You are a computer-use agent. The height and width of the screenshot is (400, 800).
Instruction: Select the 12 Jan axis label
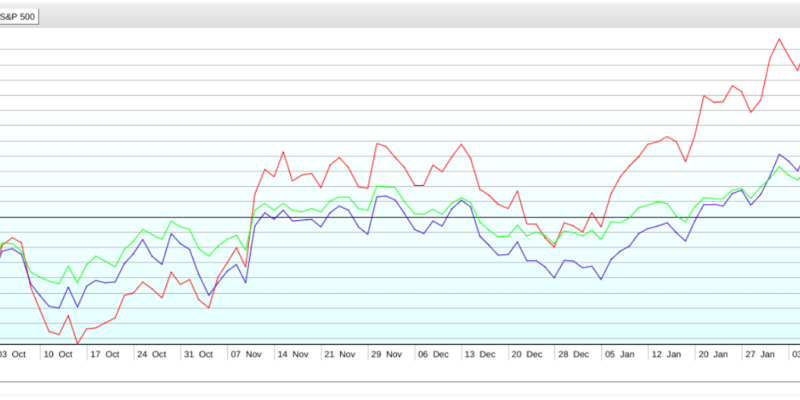(667, 354)
